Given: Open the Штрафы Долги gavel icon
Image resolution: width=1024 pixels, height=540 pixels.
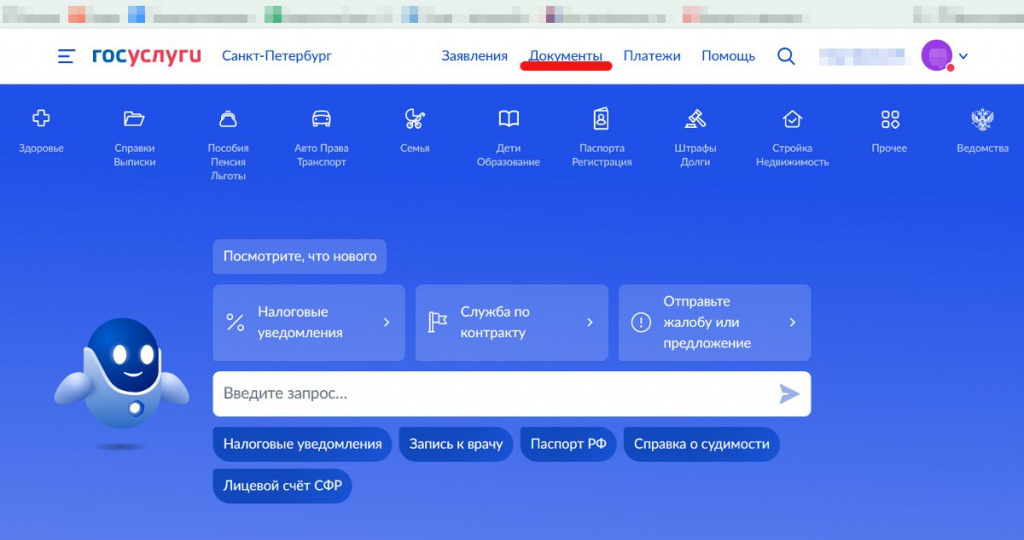Looking at the screenshot, I should coord(695,118).
